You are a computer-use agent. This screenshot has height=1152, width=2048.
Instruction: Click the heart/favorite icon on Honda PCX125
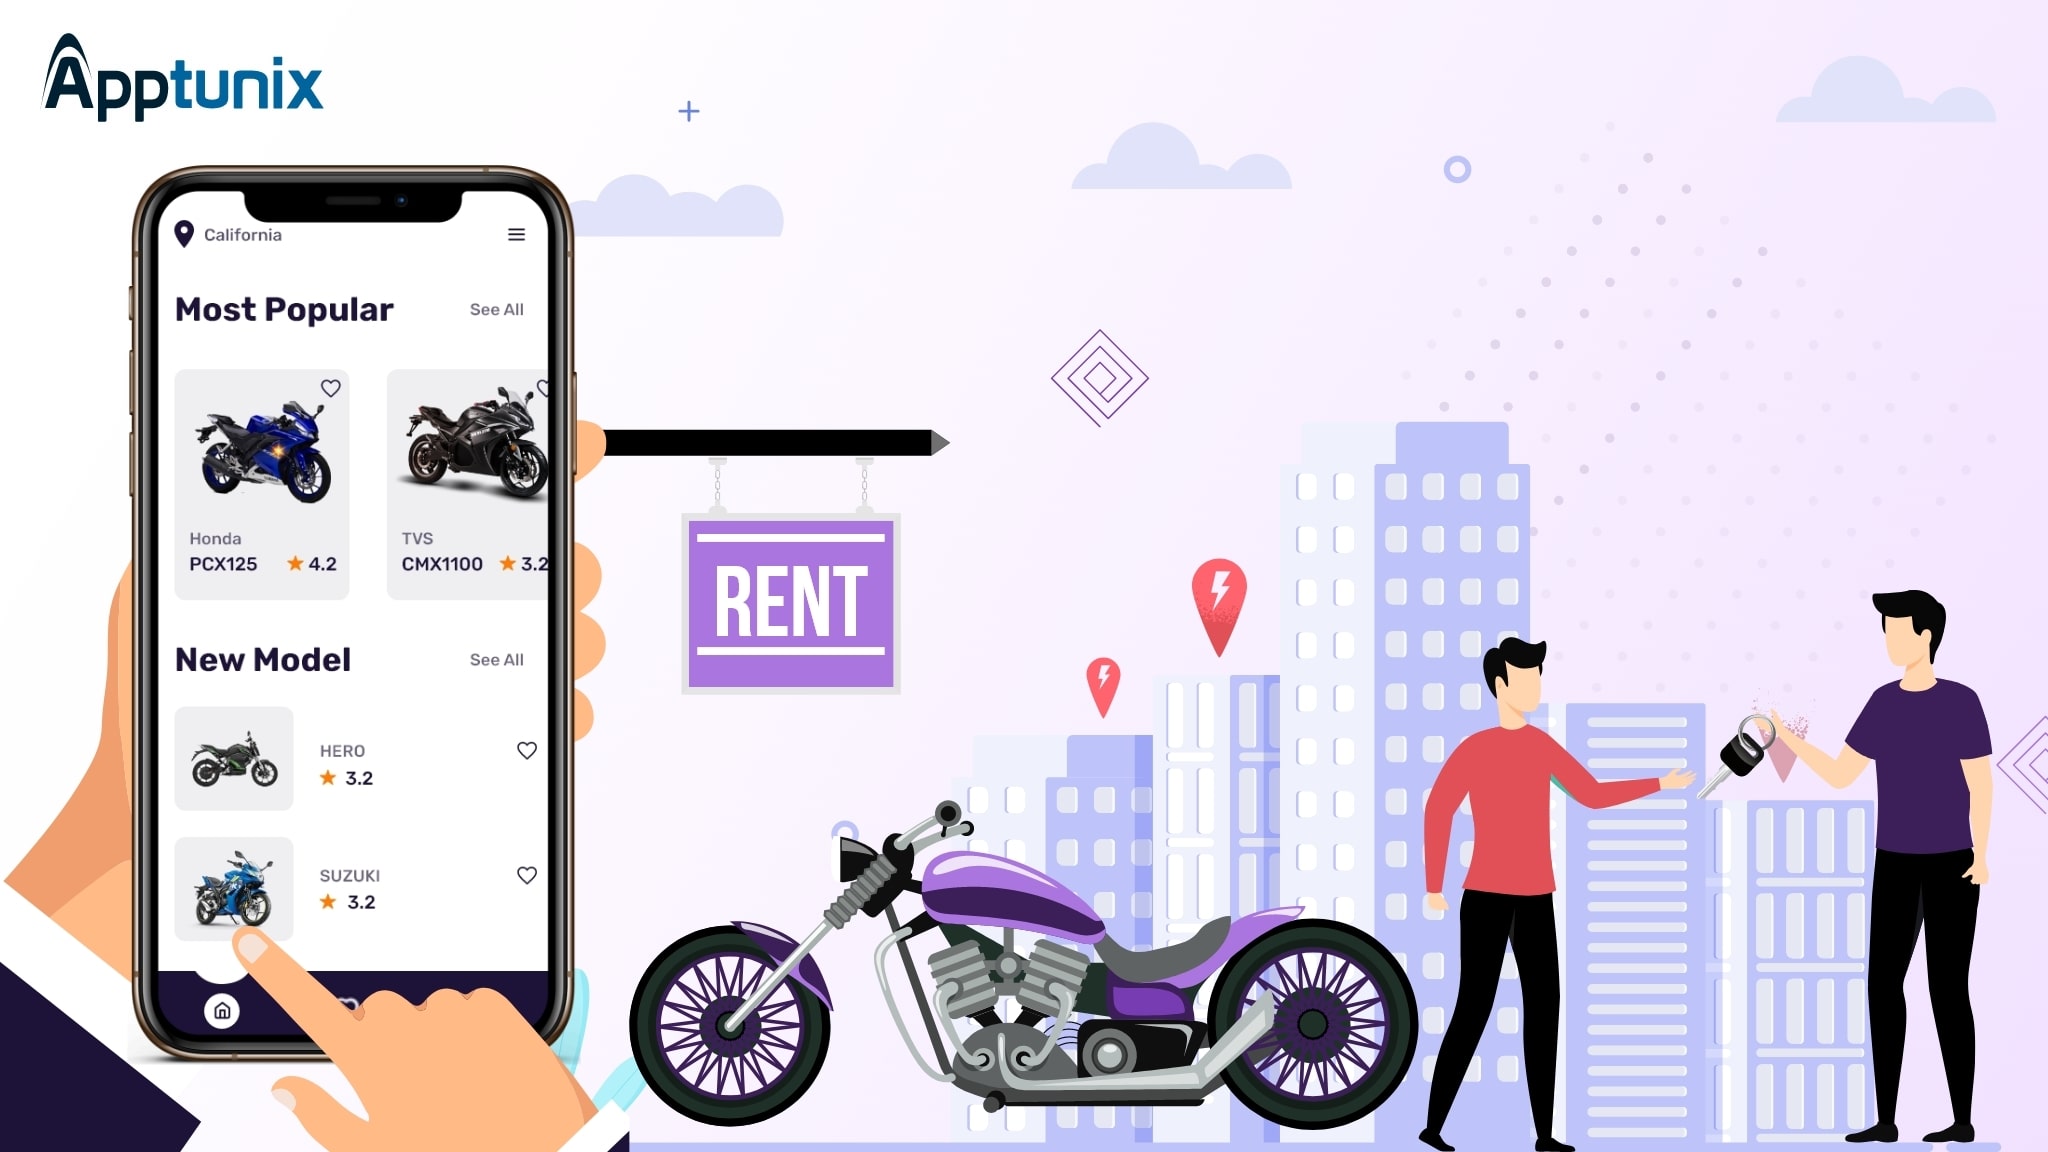329,387
